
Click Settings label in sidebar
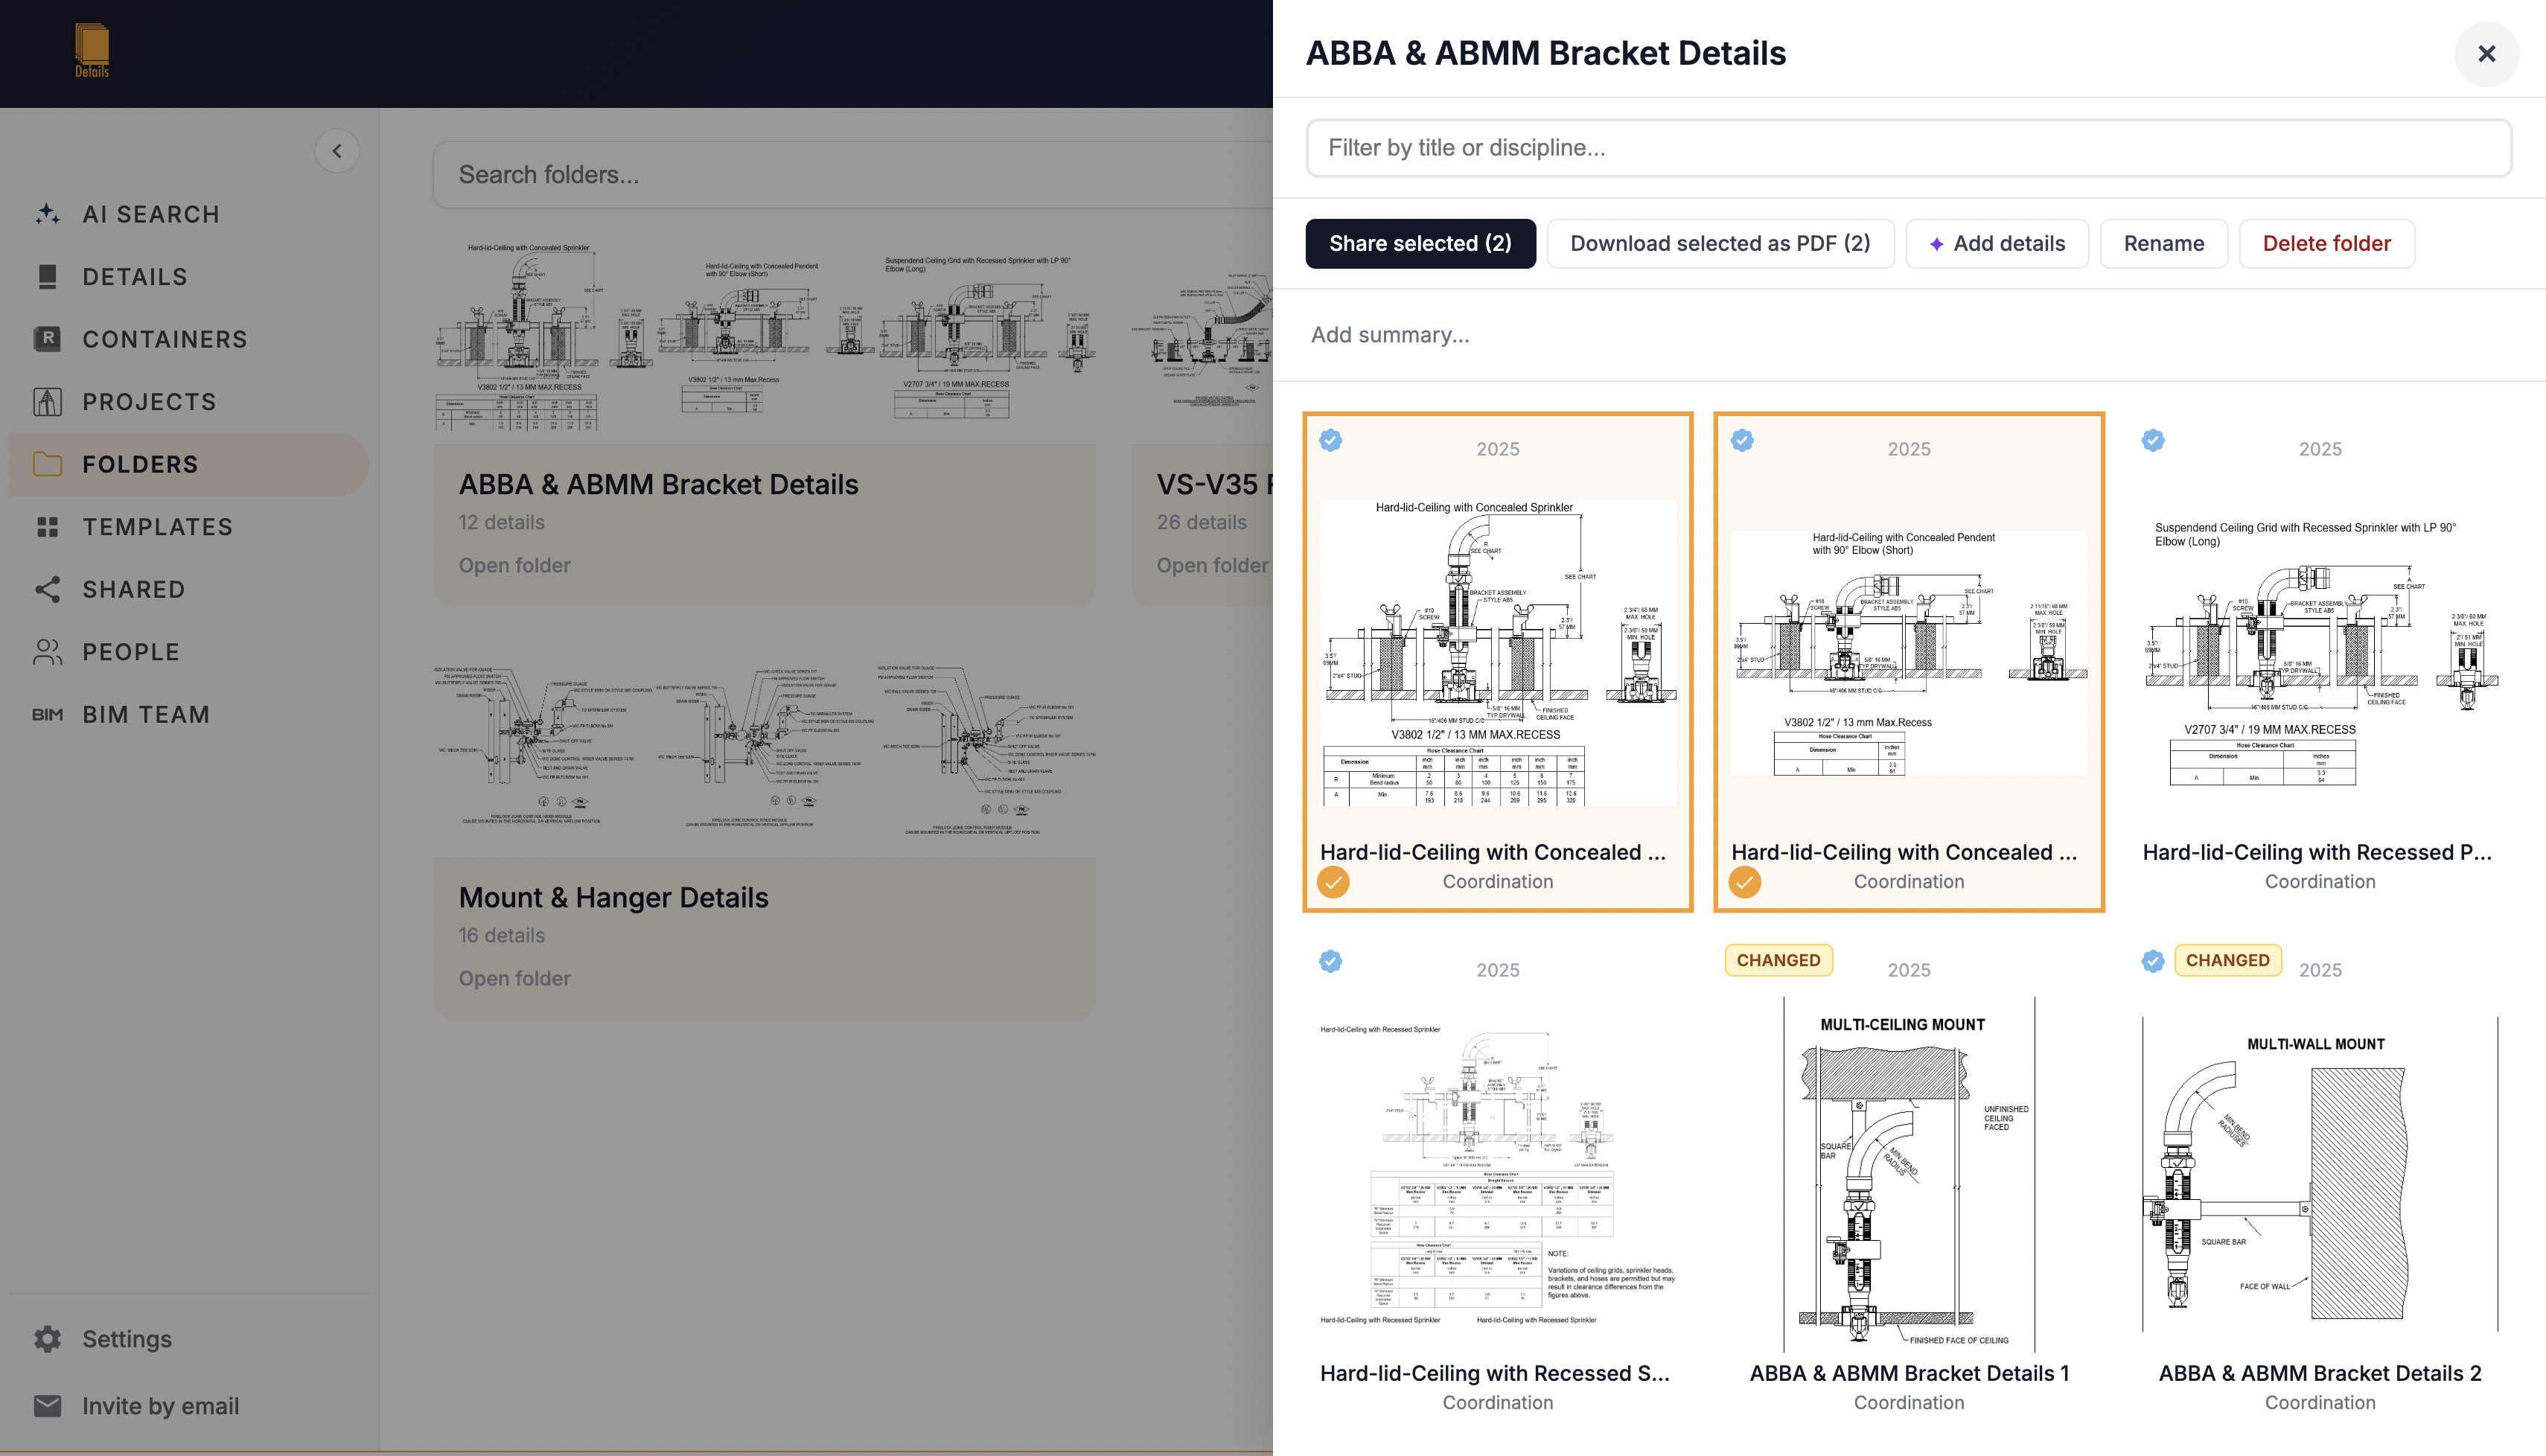coord(127,1339)
